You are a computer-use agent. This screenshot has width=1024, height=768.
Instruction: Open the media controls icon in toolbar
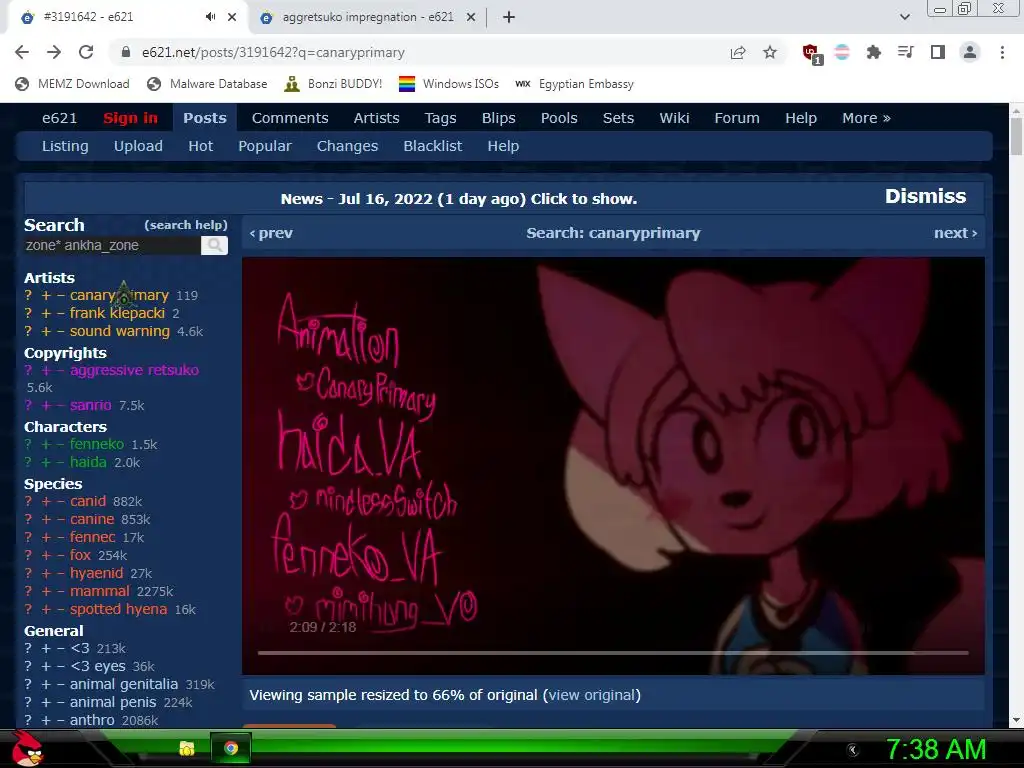[x=905, y=52]
